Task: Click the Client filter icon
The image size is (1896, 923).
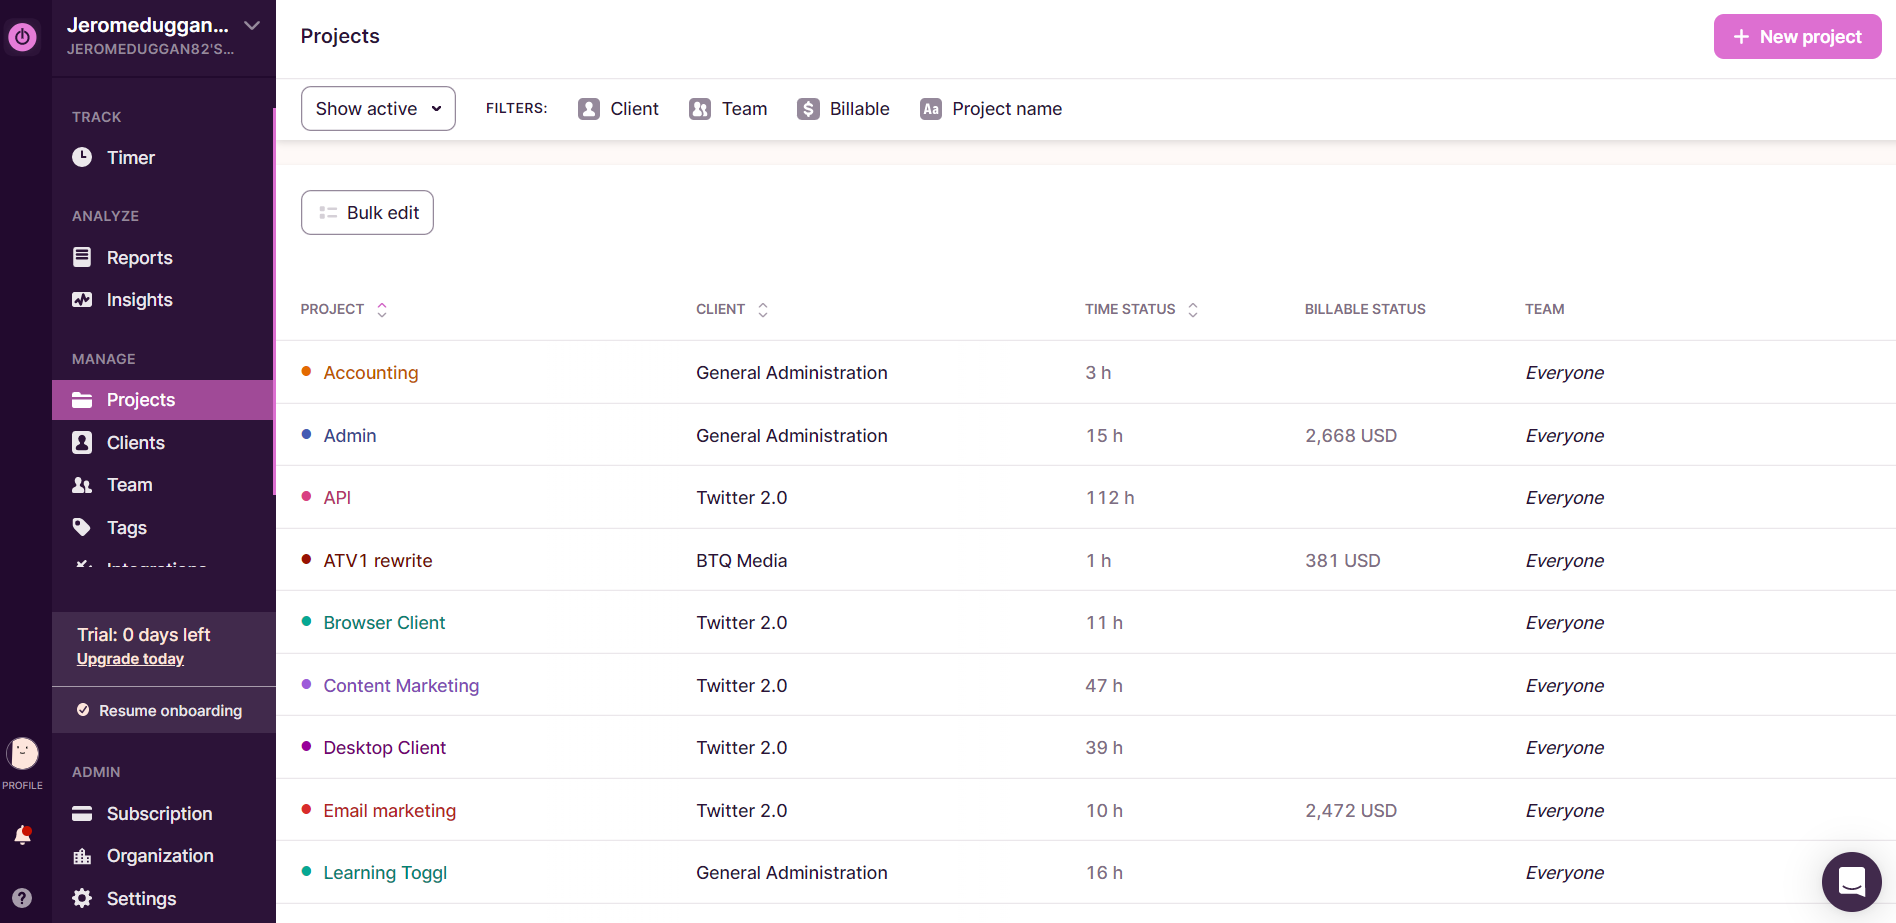Action: [589, 109]
